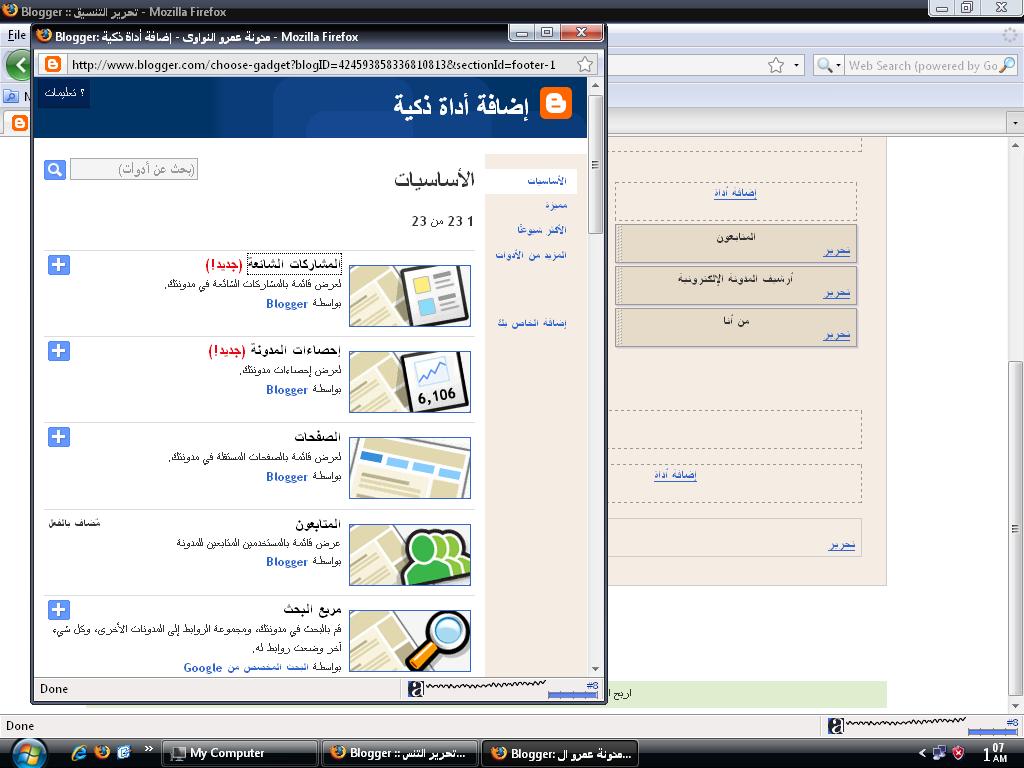Click the red security shield tray icon
The image size is (1024, 768).
[958, 753]
